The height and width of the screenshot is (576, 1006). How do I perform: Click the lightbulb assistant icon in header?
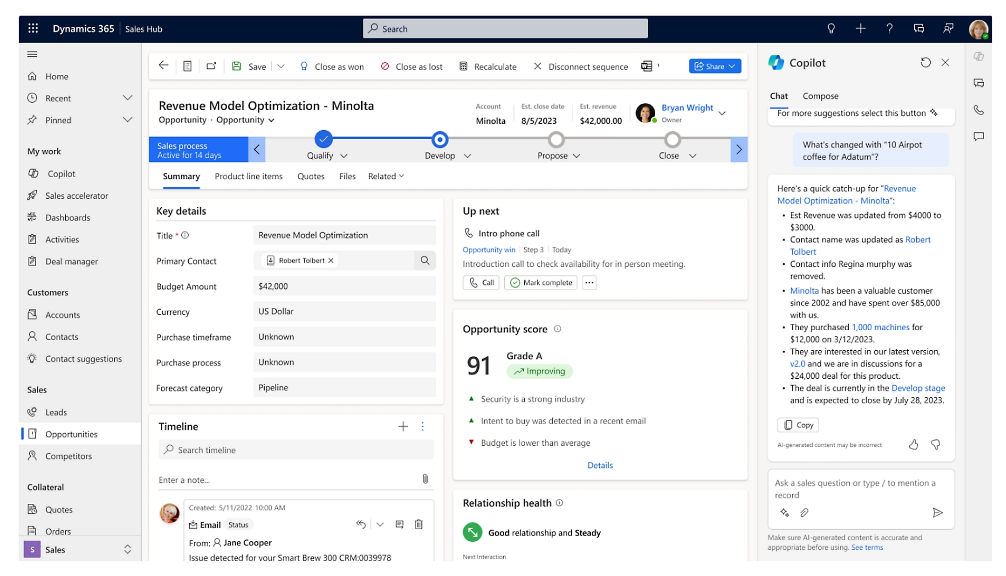pos(831,28)
